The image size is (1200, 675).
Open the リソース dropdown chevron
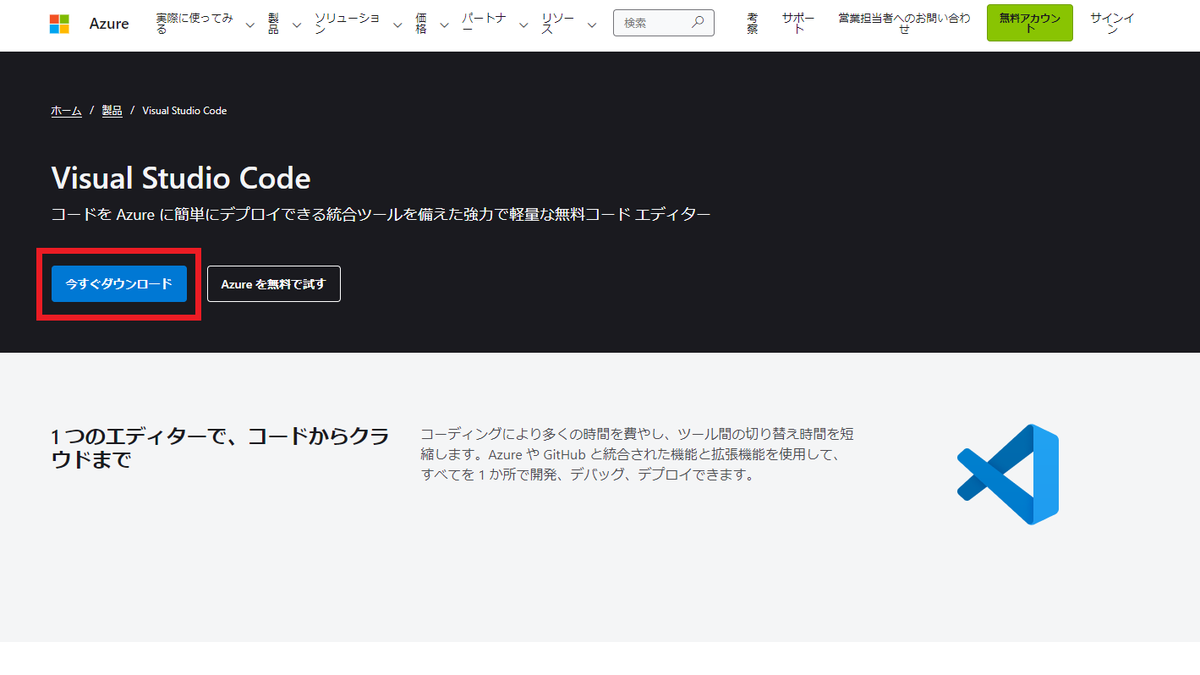coord(592,25)
